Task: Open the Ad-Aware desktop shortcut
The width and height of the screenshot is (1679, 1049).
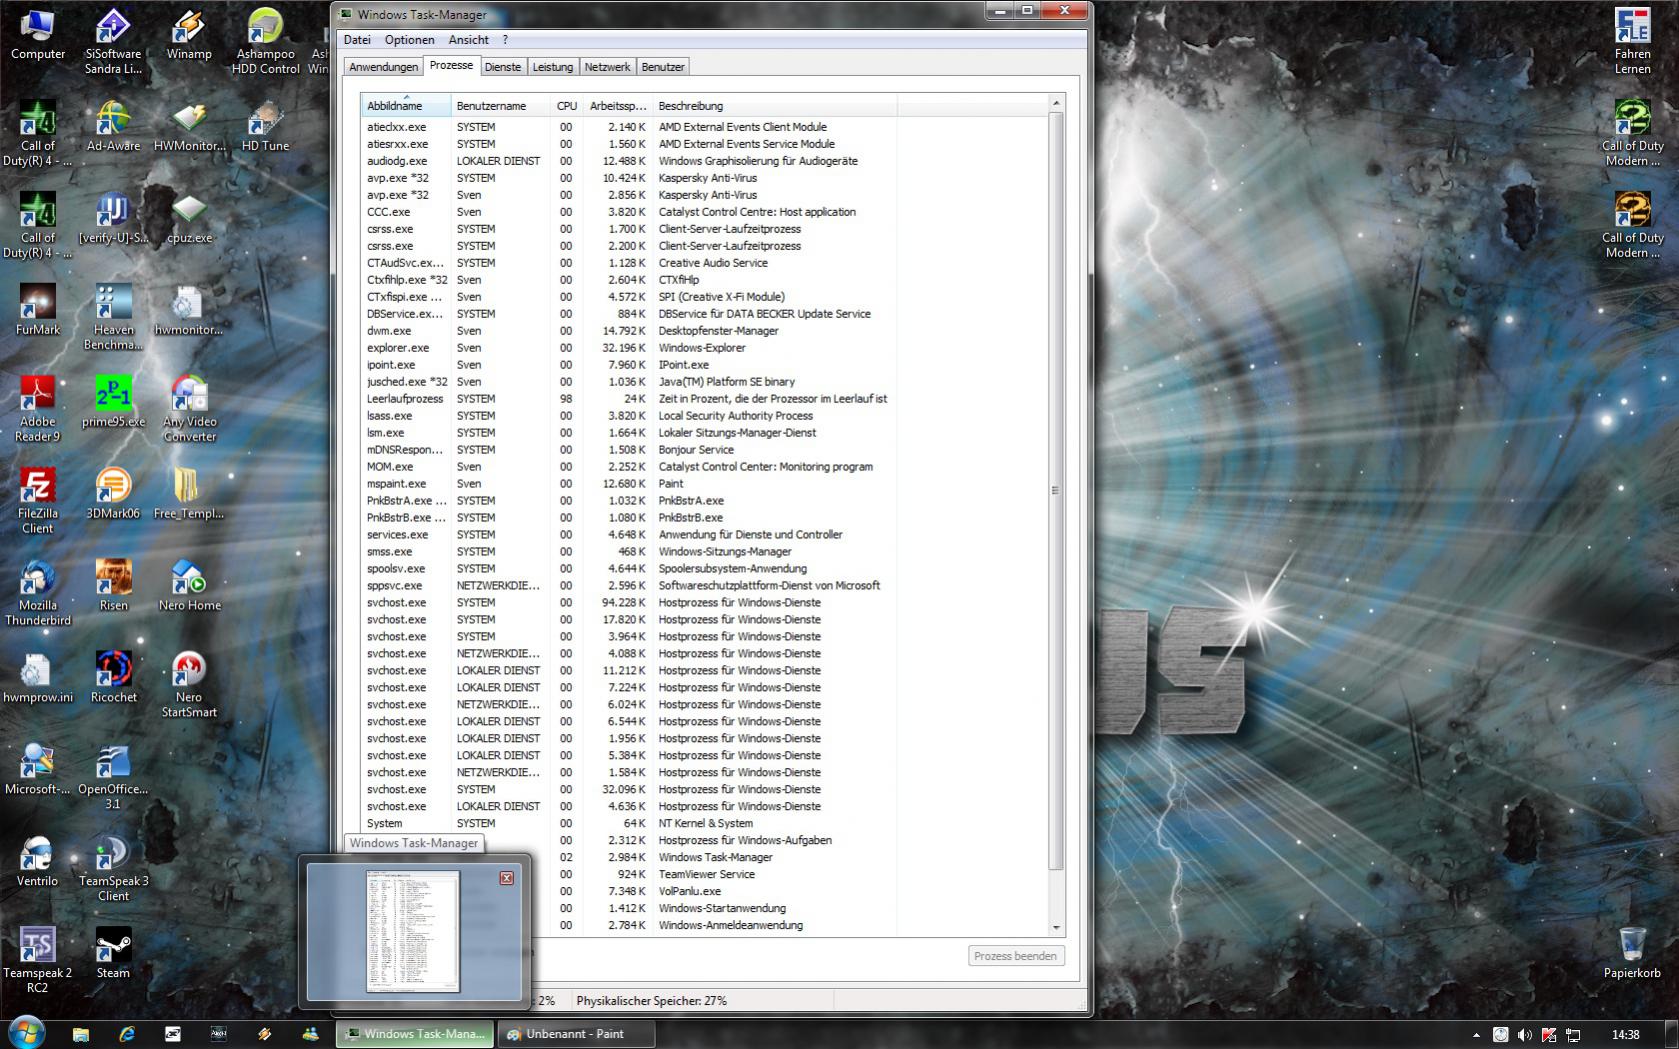Action: tap(113, 127)
